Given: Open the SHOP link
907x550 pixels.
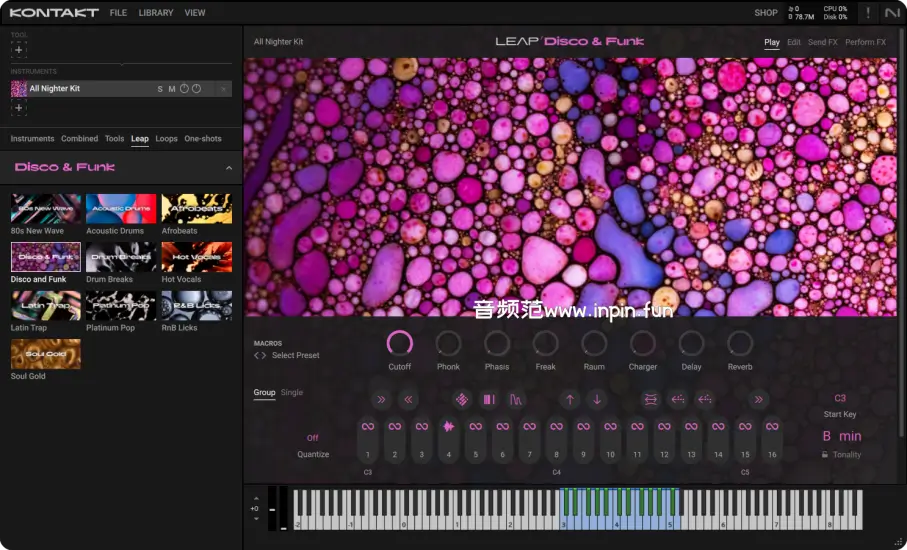Looking at the screenshot, I should (x=766, y=13).
